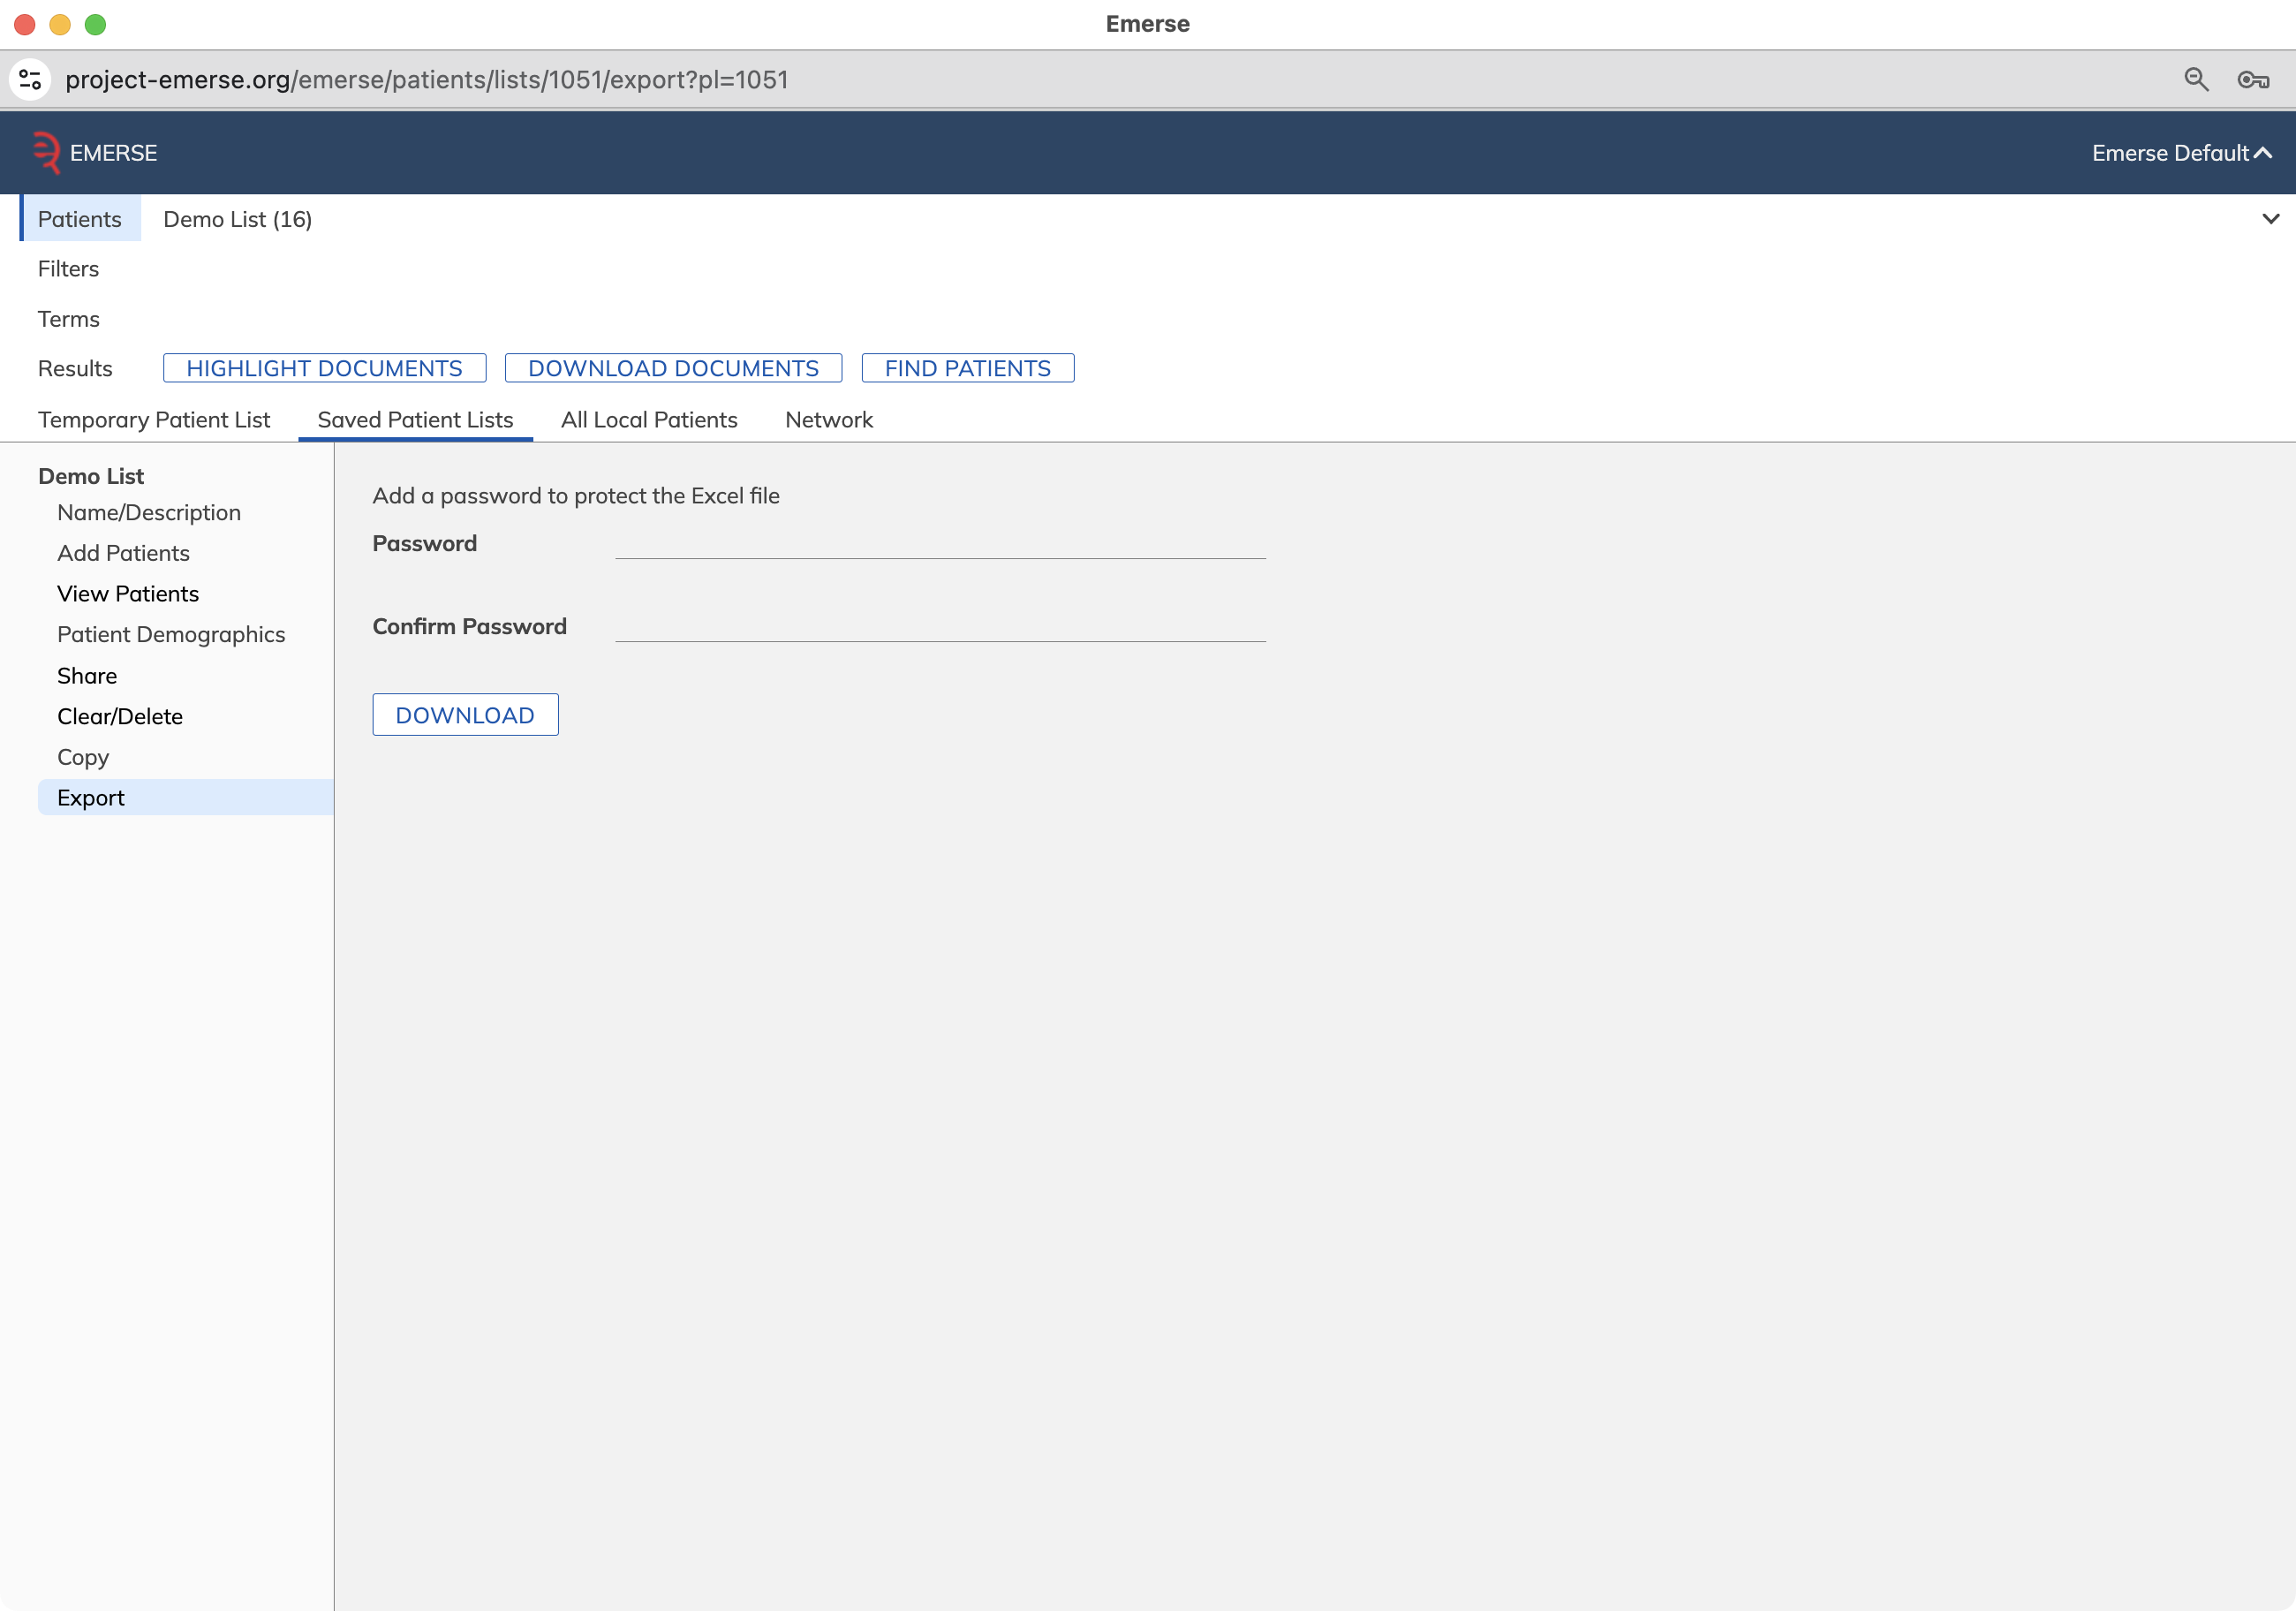The width and height of the screenshot is (2296, 1611).
Task: Click the FIND PATIENTS button
Action: [x=967, y=368]
